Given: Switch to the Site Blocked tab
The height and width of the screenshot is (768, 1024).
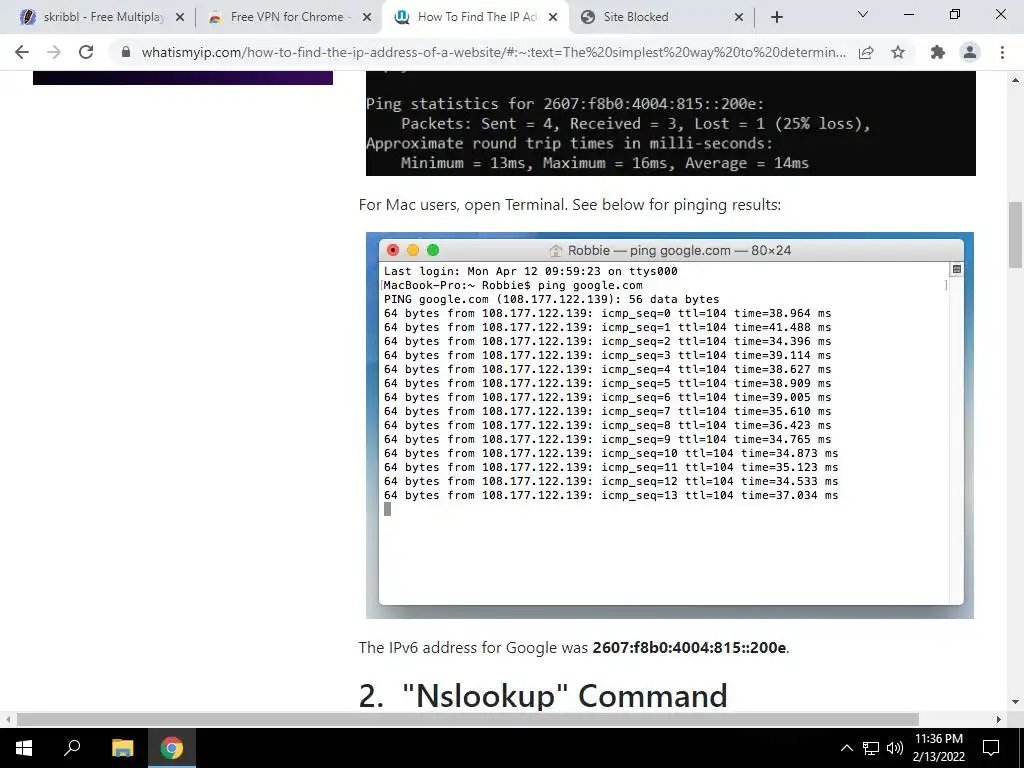Looking at the screenshot, I should click(x=662, y=17).
